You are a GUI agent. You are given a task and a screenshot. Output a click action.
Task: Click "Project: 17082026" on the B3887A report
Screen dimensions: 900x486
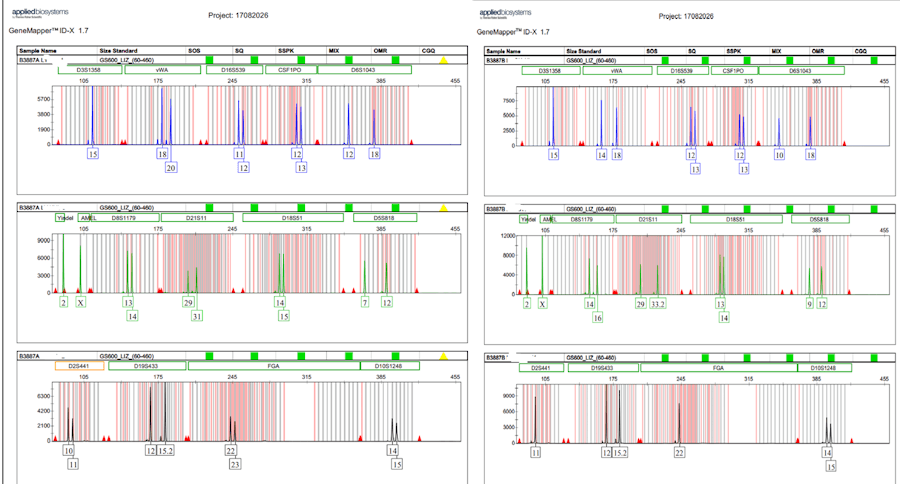pyautogui.click(x=238, y=15)
